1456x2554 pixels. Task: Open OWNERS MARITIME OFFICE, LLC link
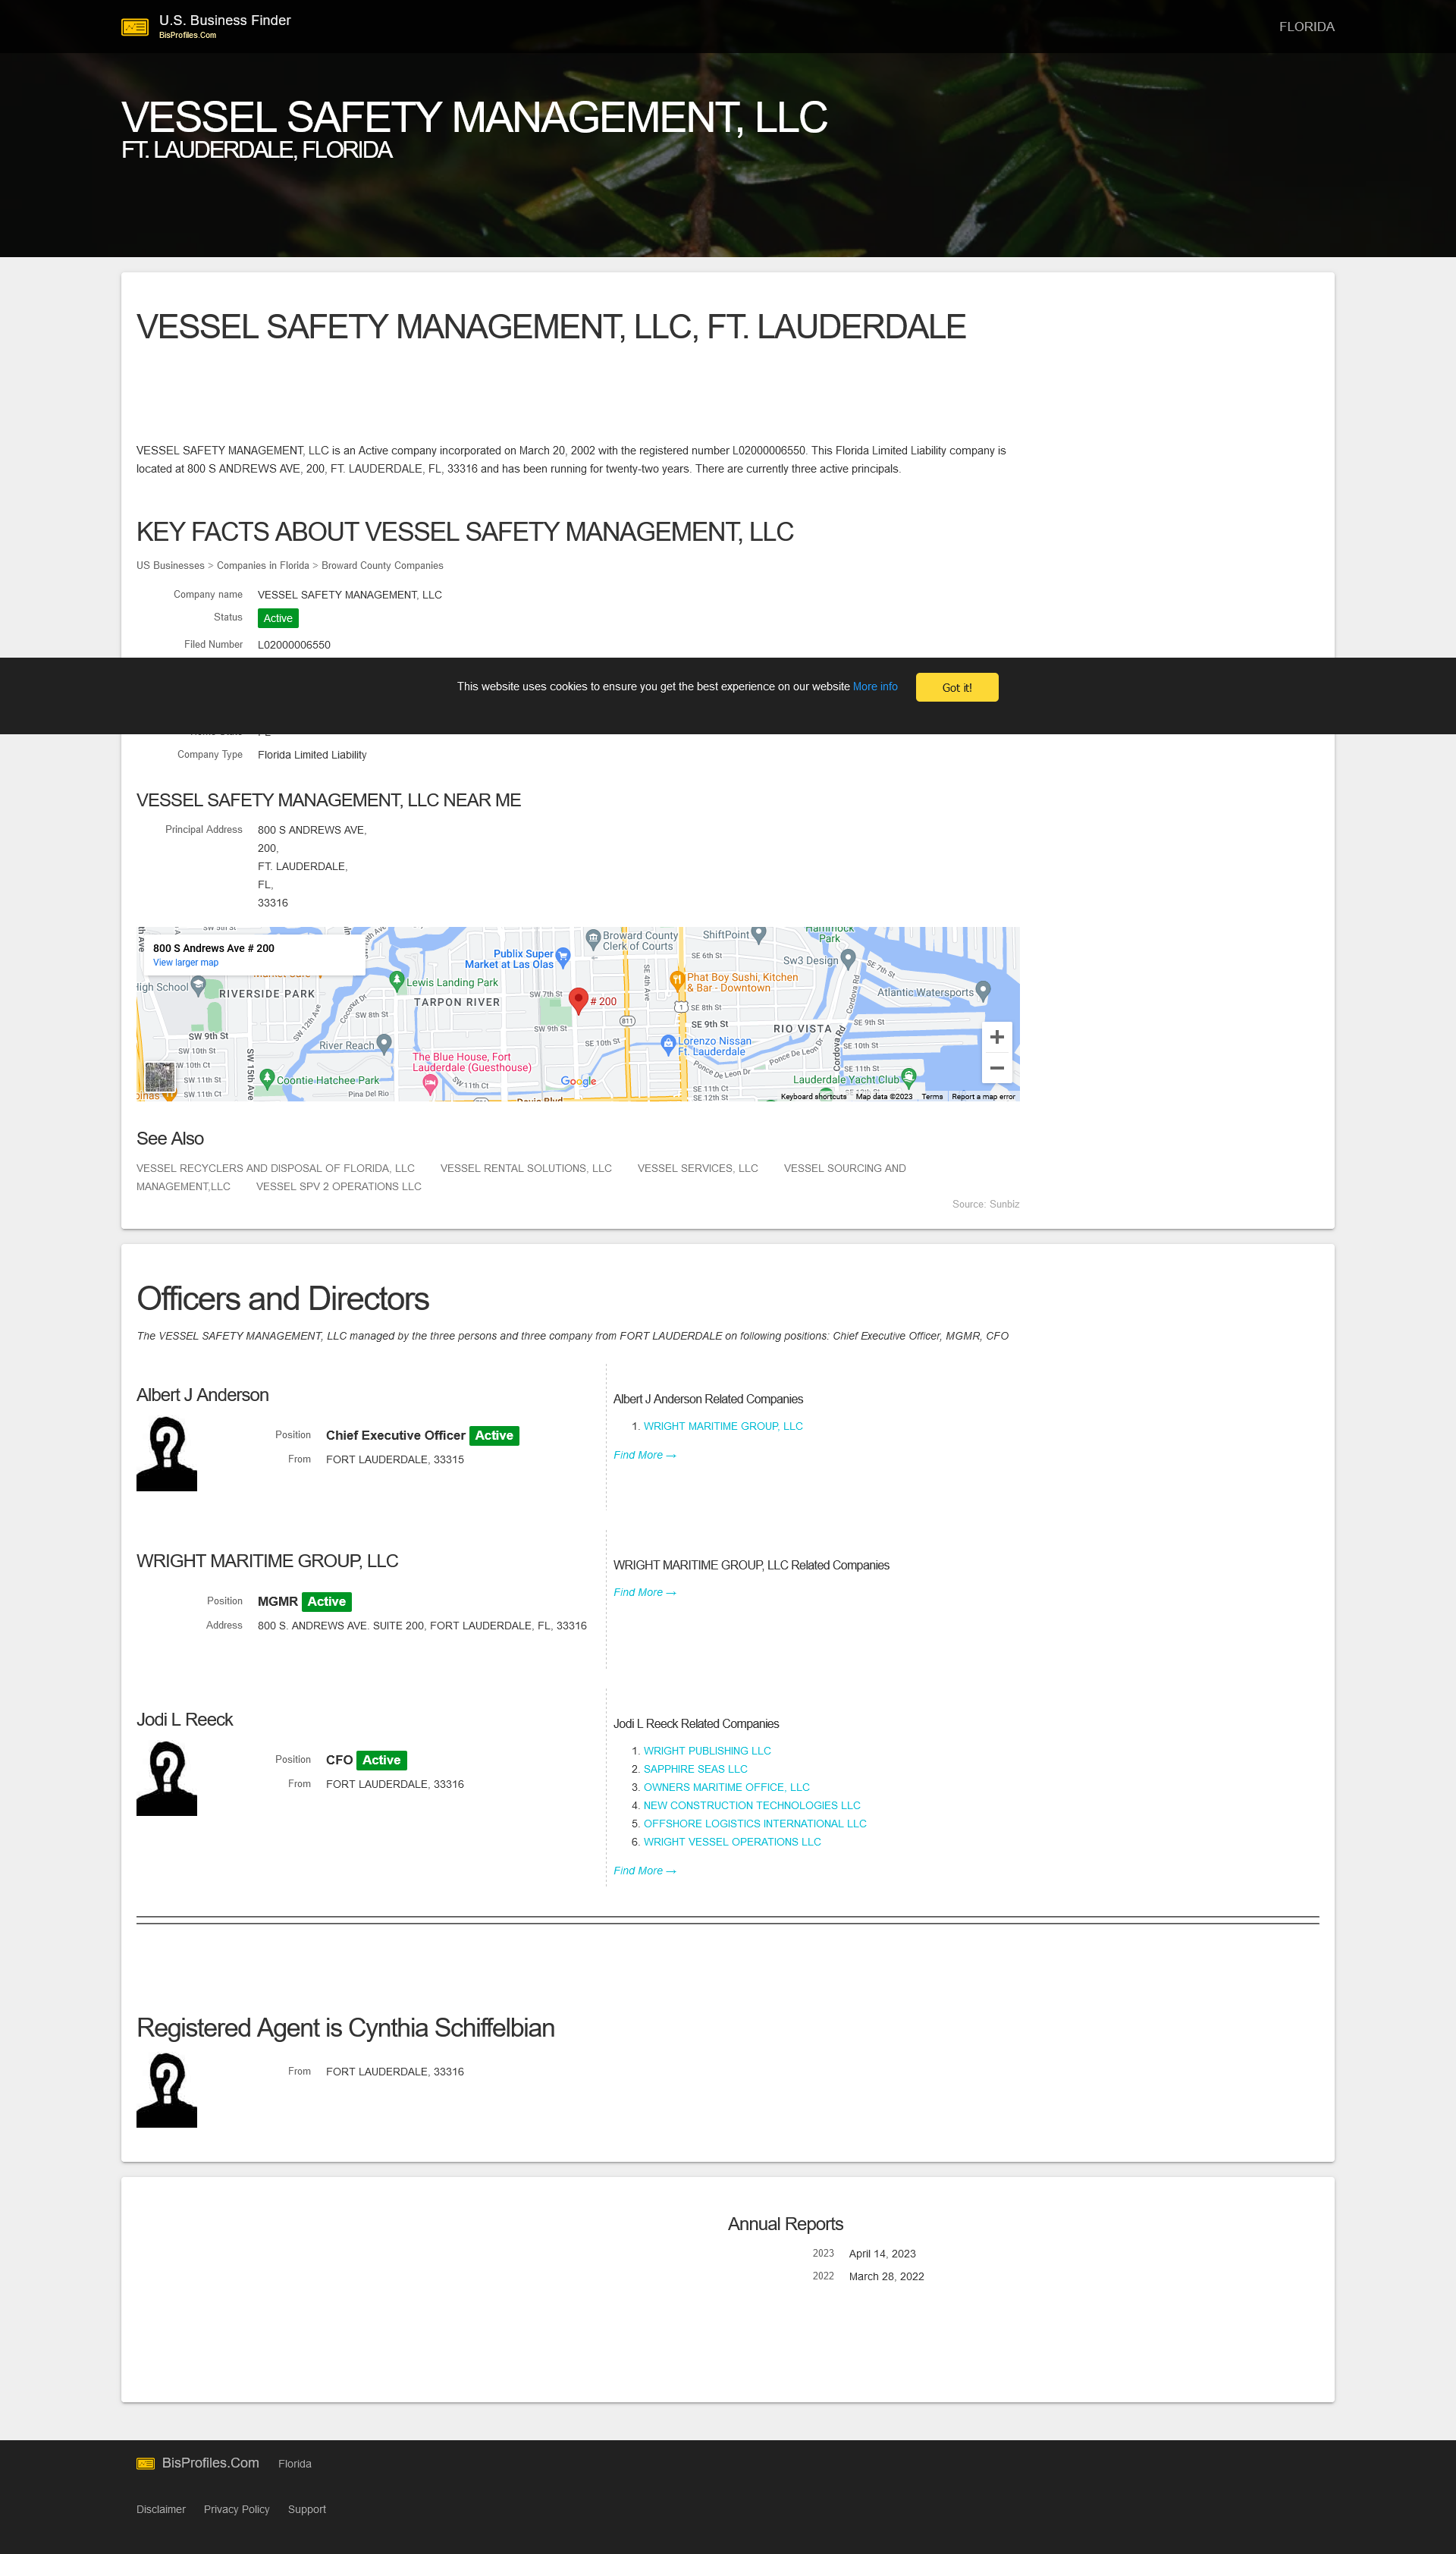click(x=726, y=1787)
